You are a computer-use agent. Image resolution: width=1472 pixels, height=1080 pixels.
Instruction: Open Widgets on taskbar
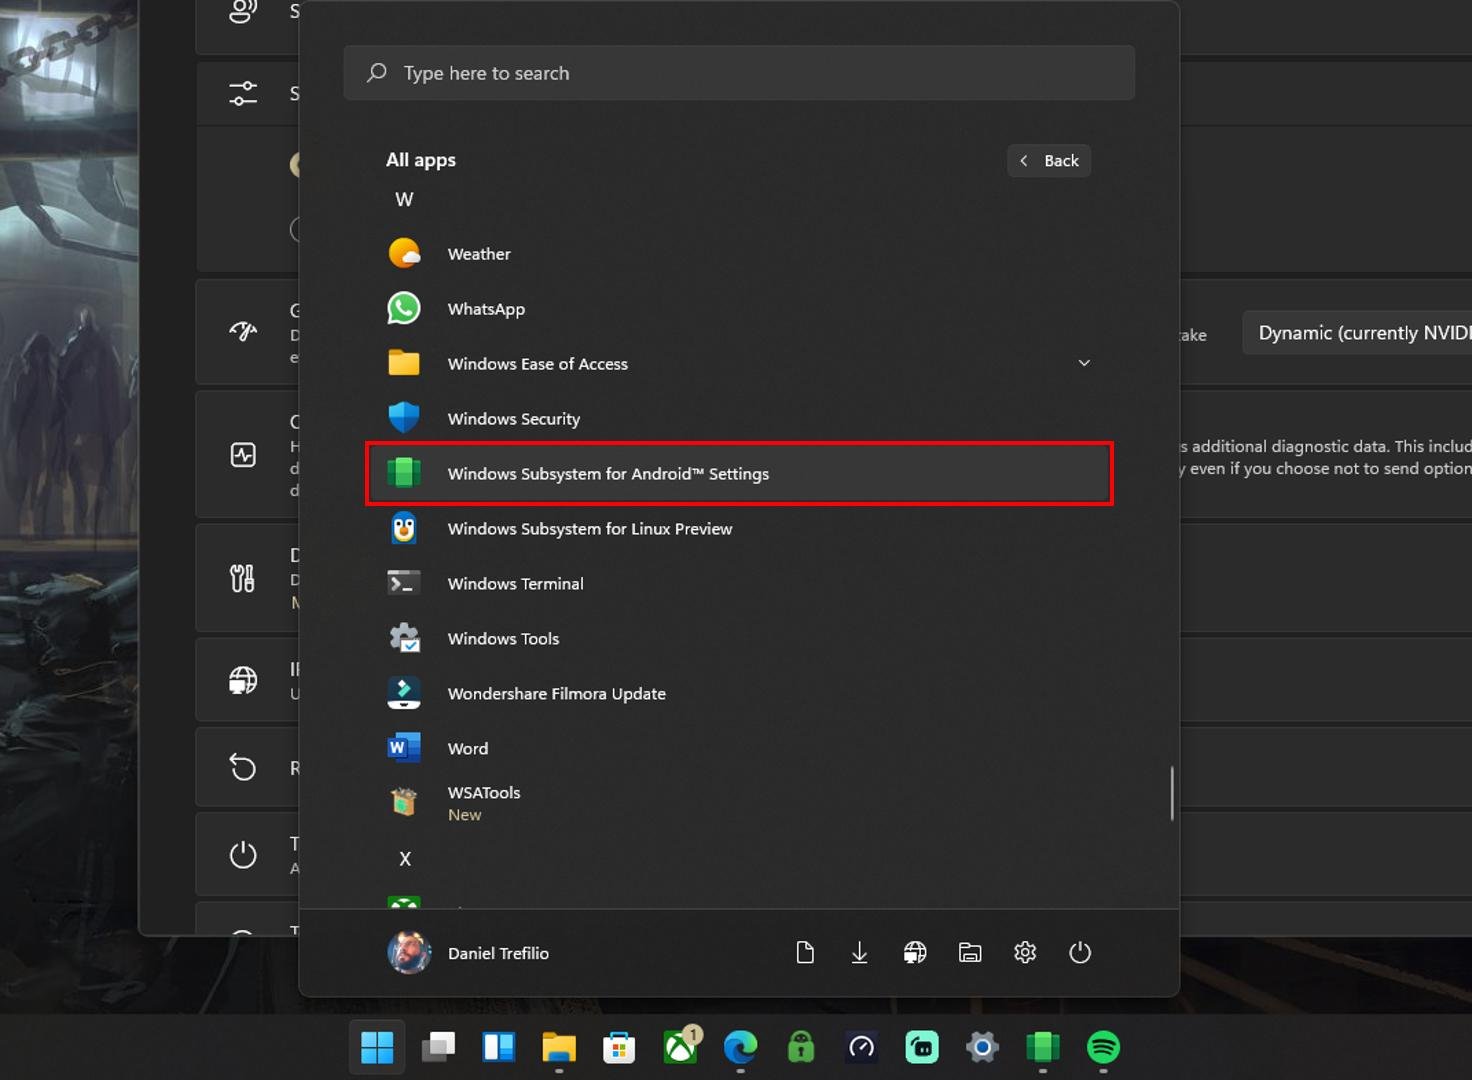coord(498,1047)
